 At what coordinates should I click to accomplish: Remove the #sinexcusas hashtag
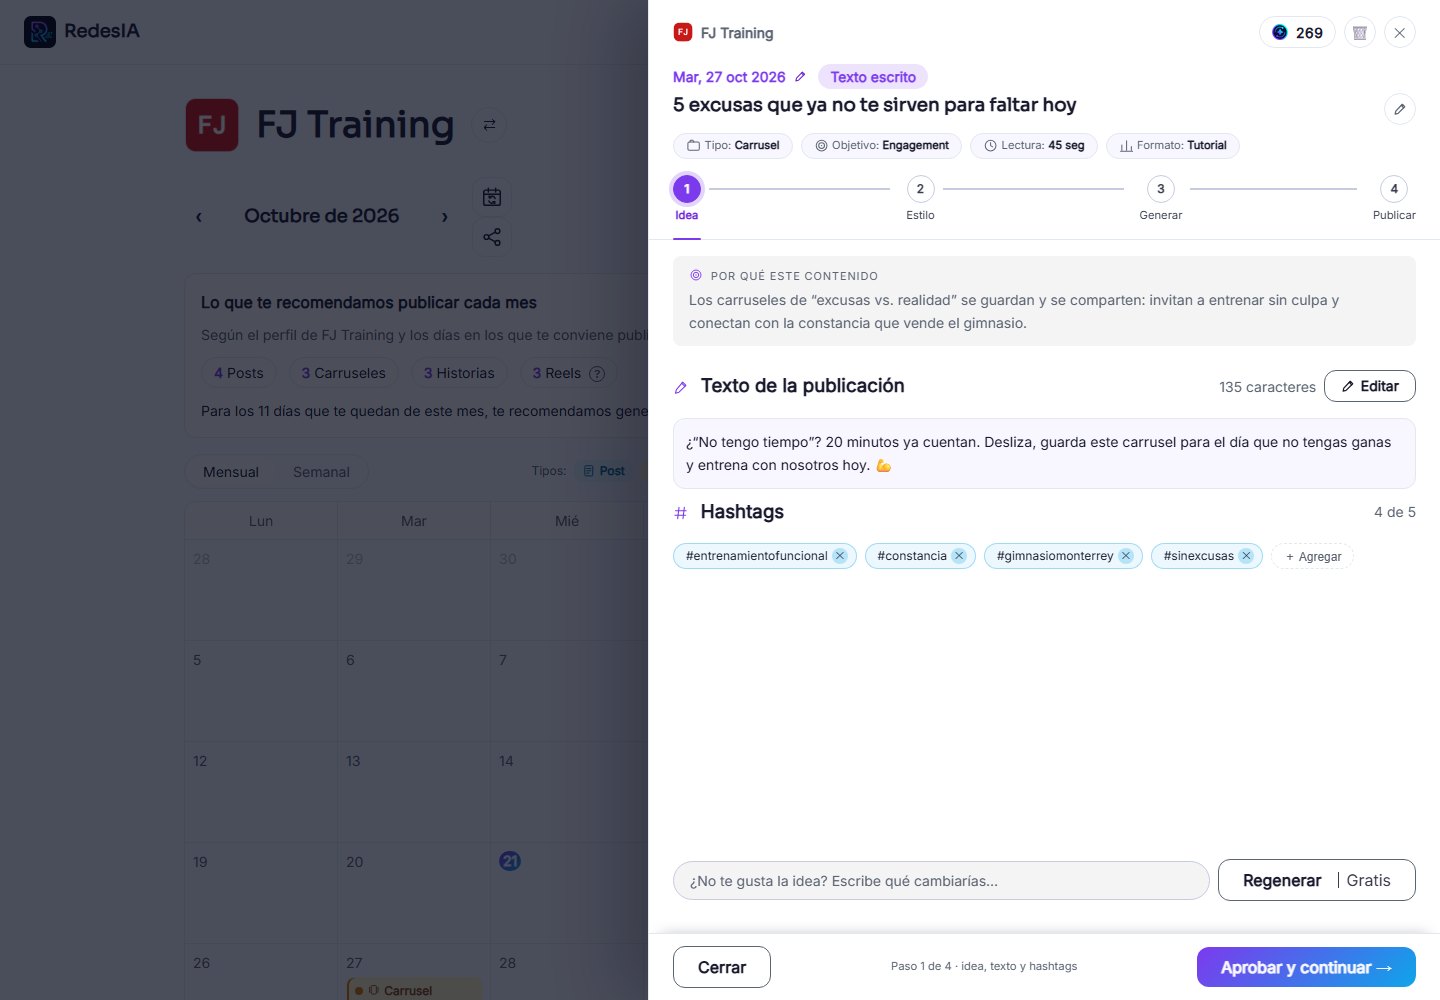coord(1246,556)
